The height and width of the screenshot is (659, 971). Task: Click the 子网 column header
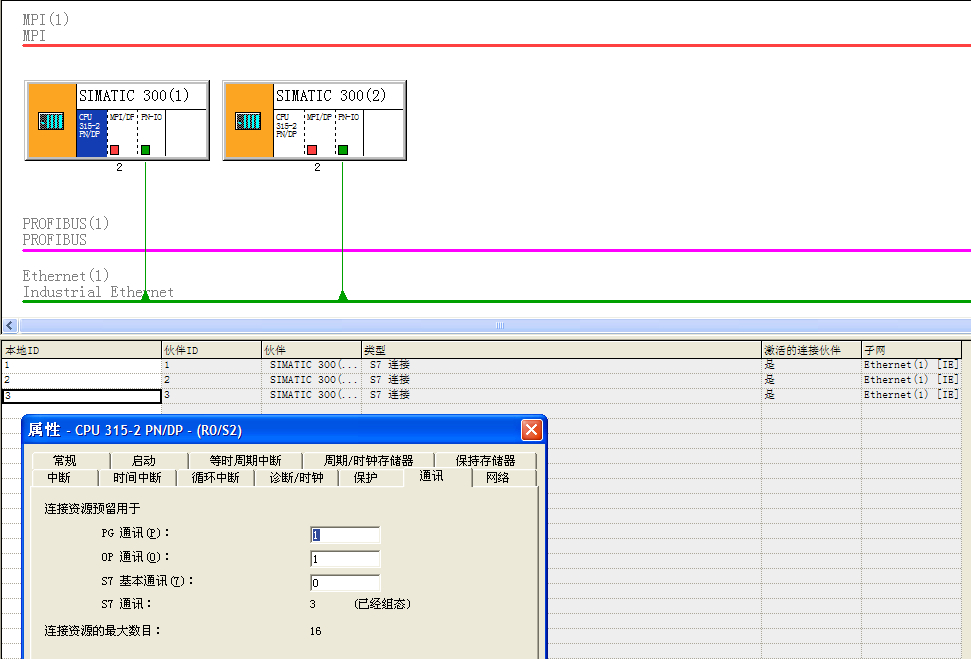click(911, 350)
